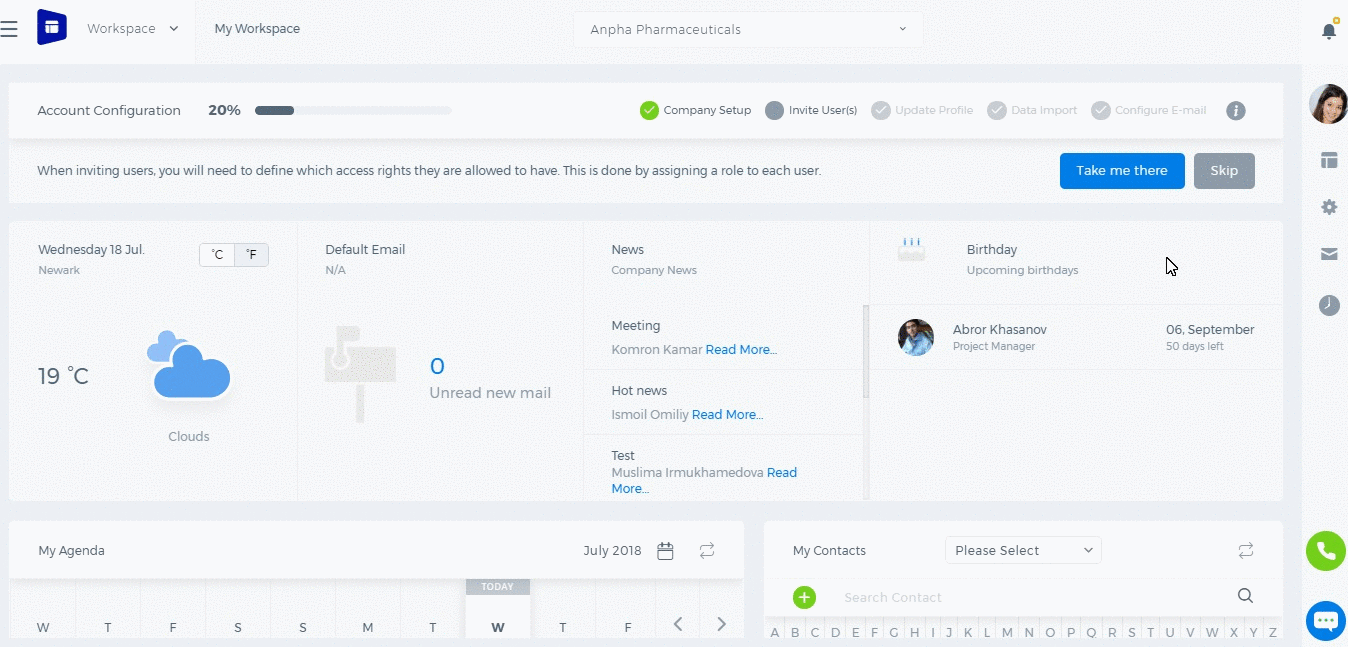Click the account configuration progress bar

pos(353,111)
